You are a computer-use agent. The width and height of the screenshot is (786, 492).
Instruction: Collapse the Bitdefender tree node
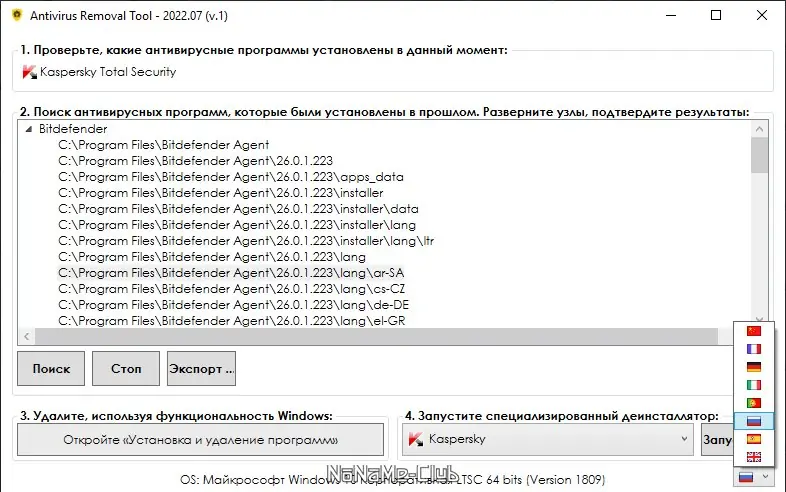(29, 129)
